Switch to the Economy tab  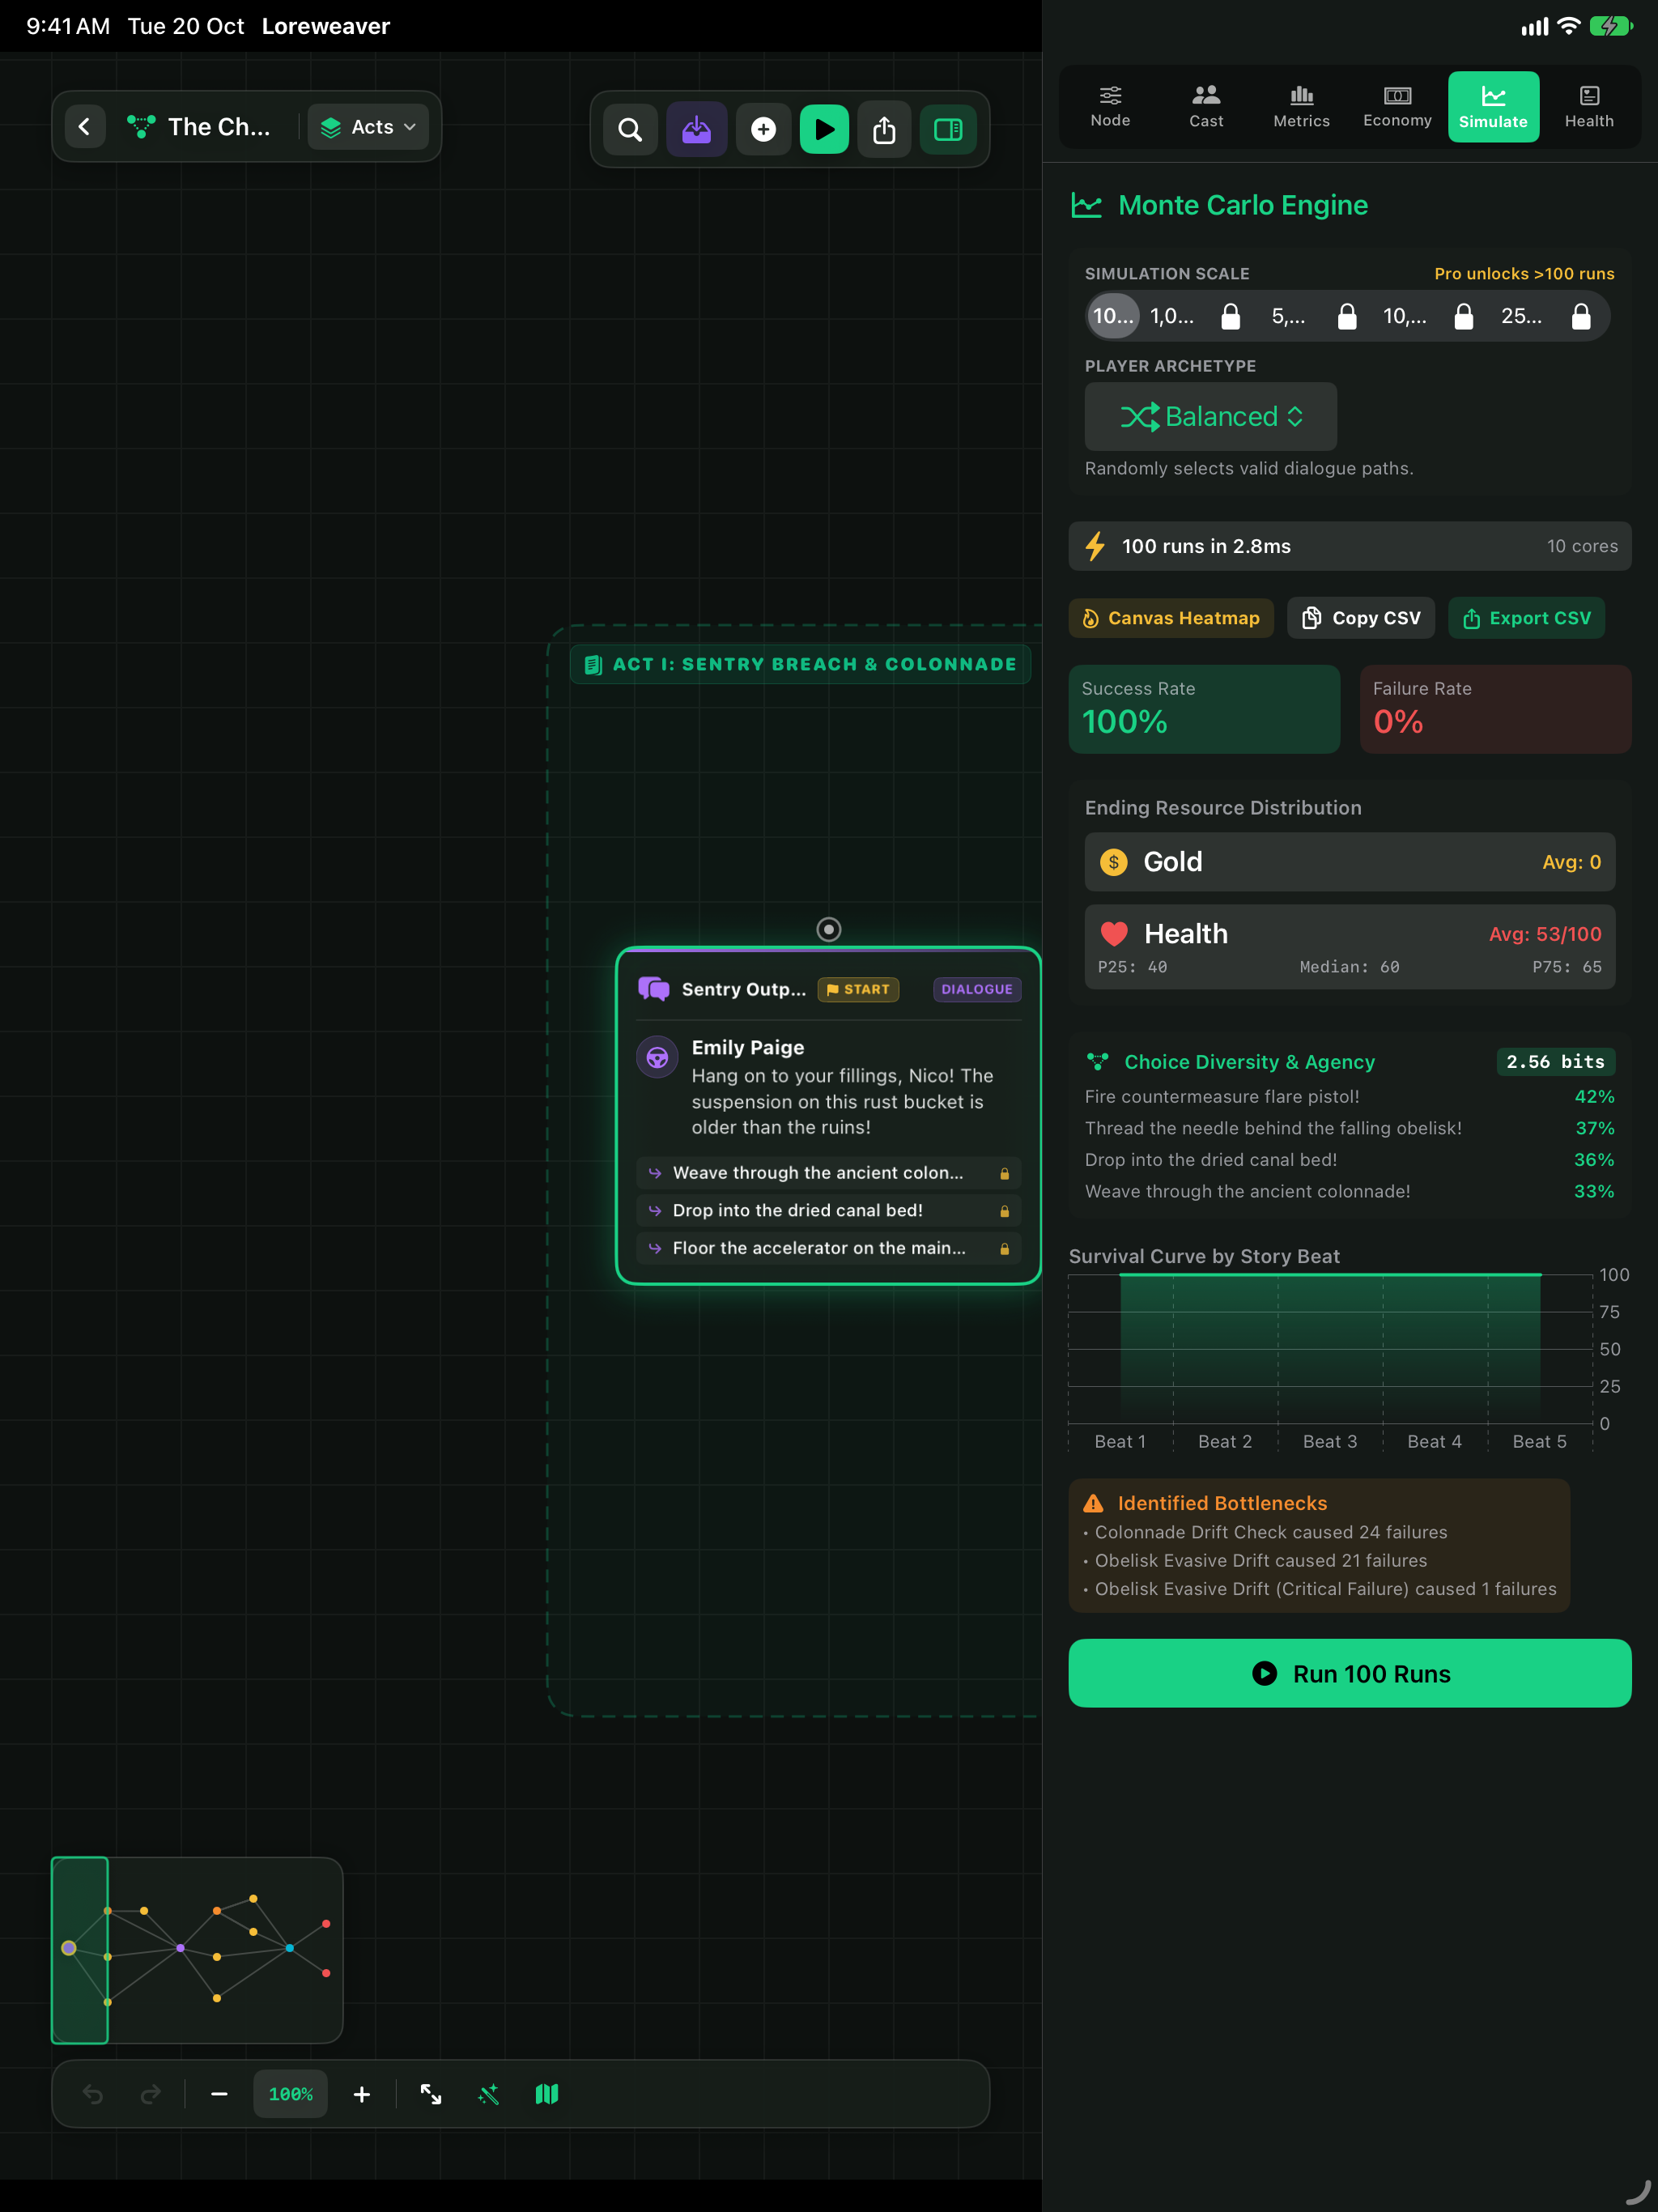(x=1397, y=107)
